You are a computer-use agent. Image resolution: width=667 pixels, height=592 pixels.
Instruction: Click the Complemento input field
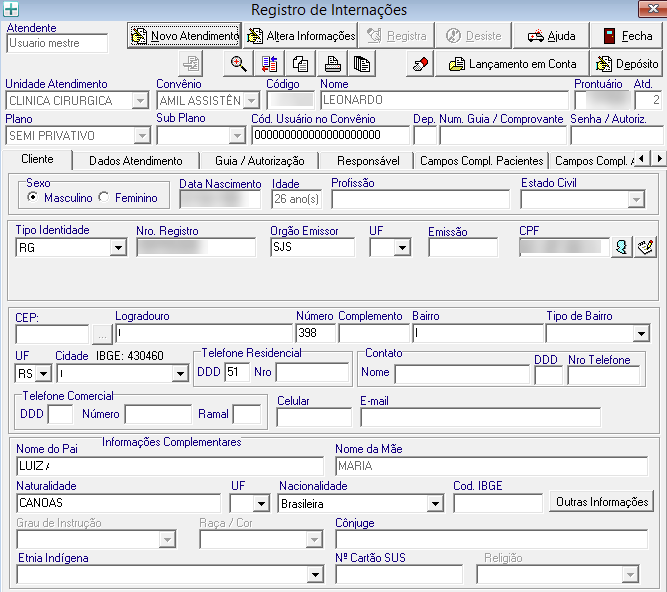374,333
